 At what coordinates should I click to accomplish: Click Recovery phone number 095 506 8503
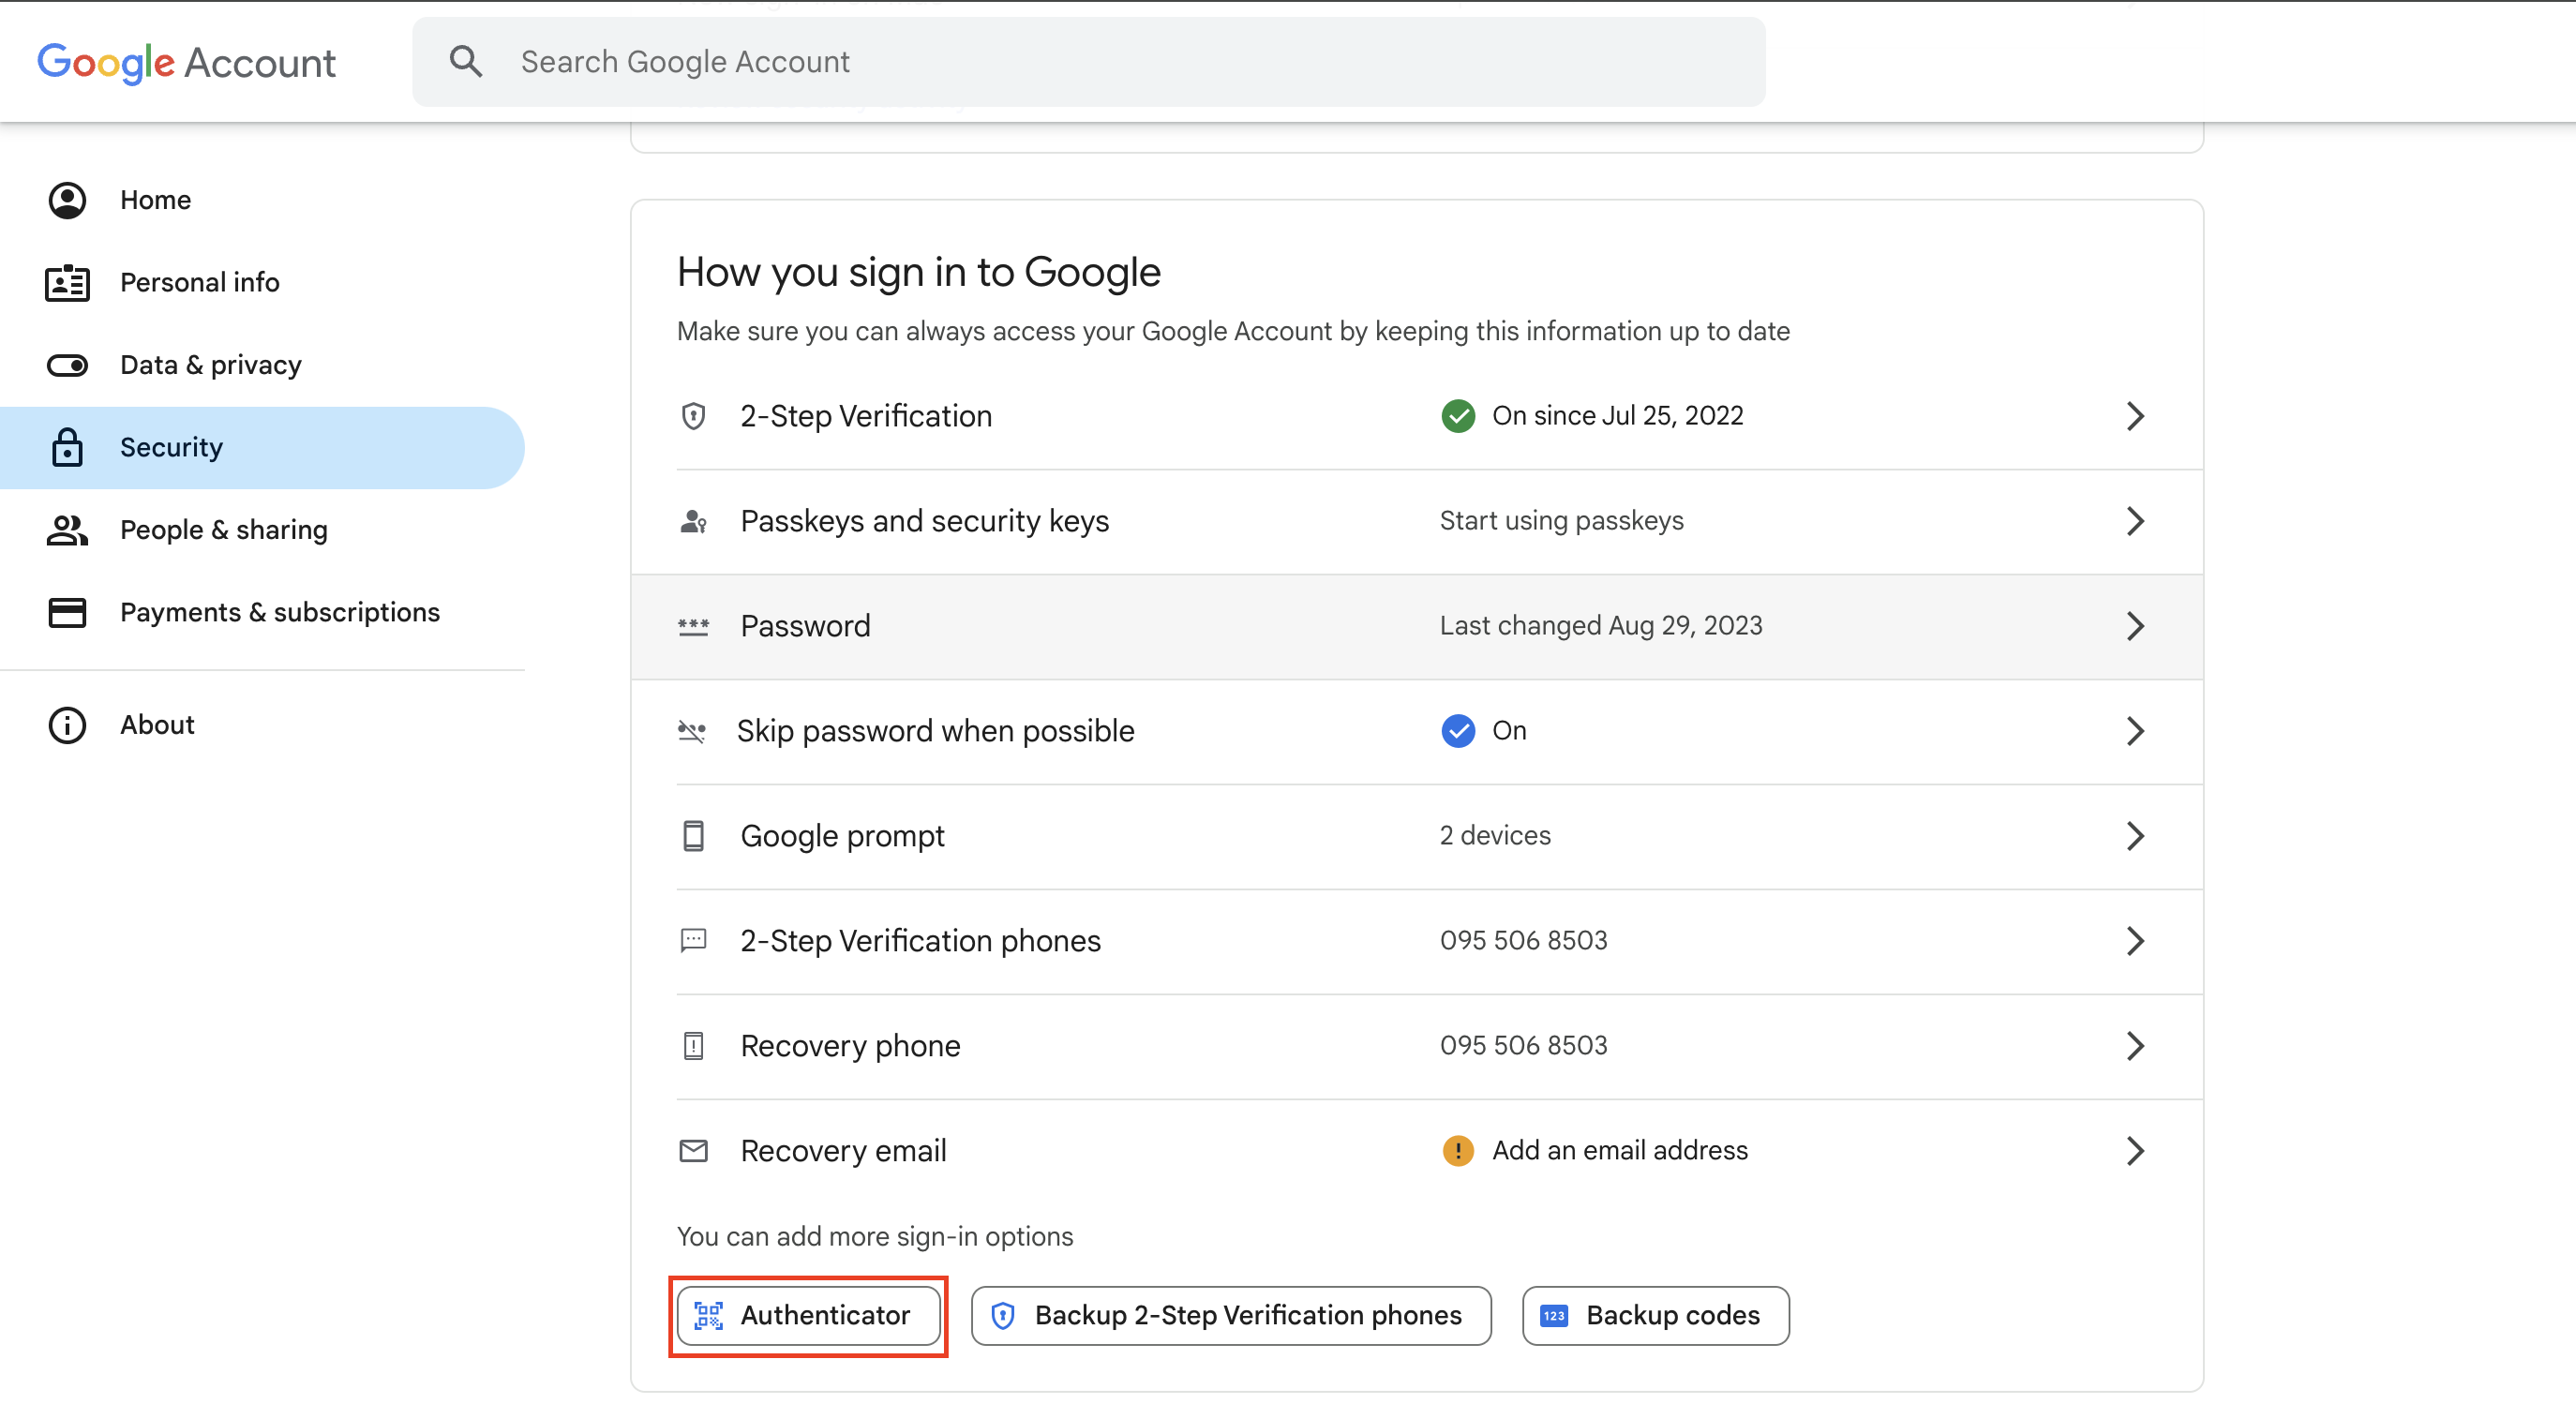(1523, 1046)
